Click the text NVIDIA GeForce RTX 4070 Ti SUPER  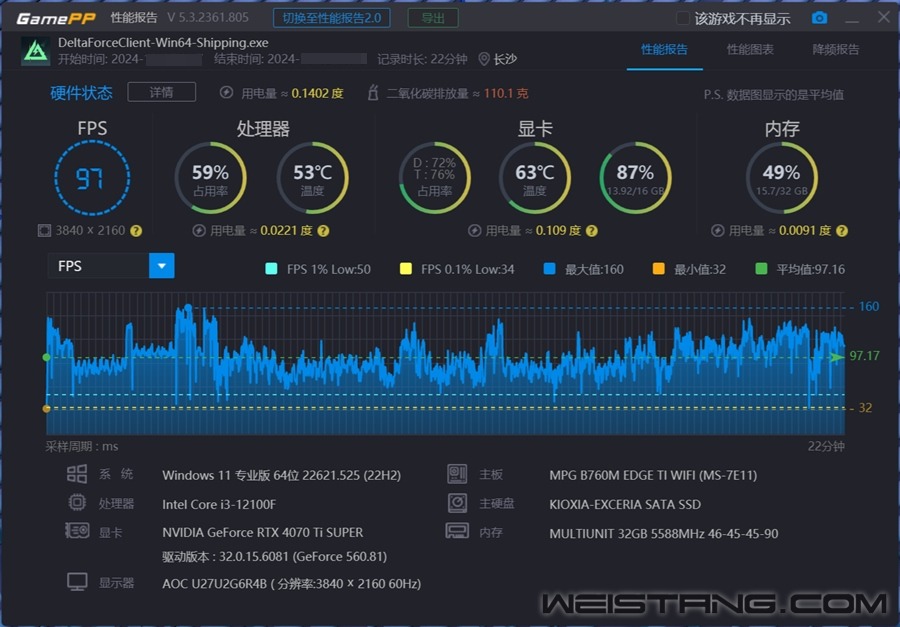(262, 532)
